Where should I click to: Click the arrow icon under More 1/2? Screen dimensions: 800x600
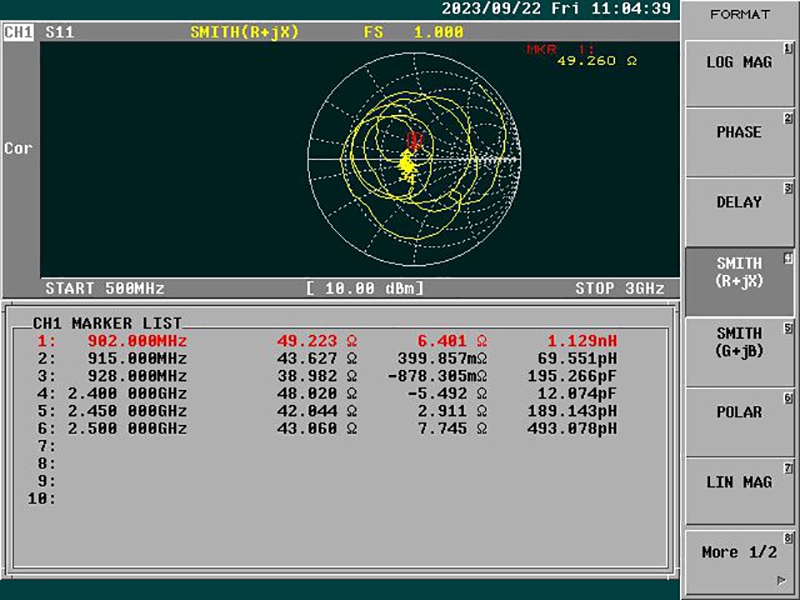781,580
